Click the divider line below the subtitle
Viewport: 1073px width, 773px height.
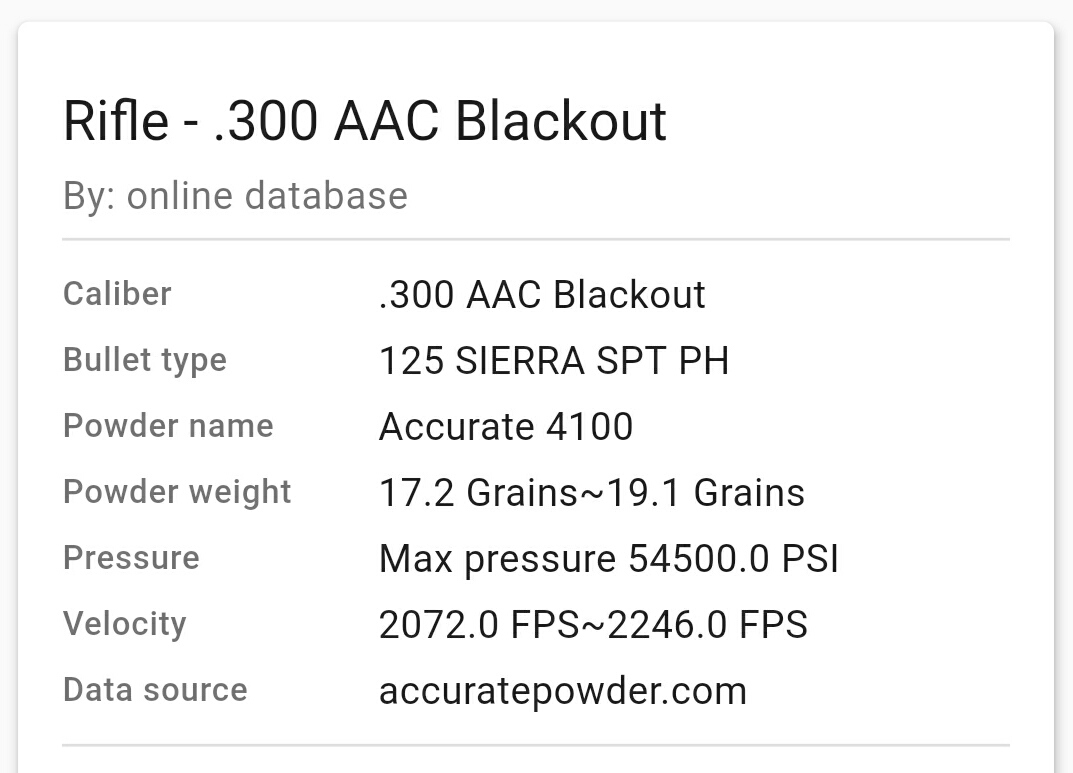point(536,240)
